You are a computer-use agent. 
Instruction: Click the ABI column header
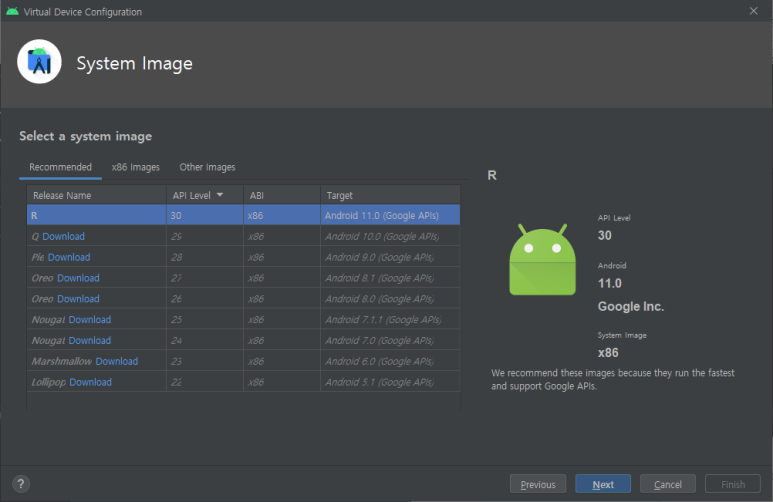tap(282, 195)
